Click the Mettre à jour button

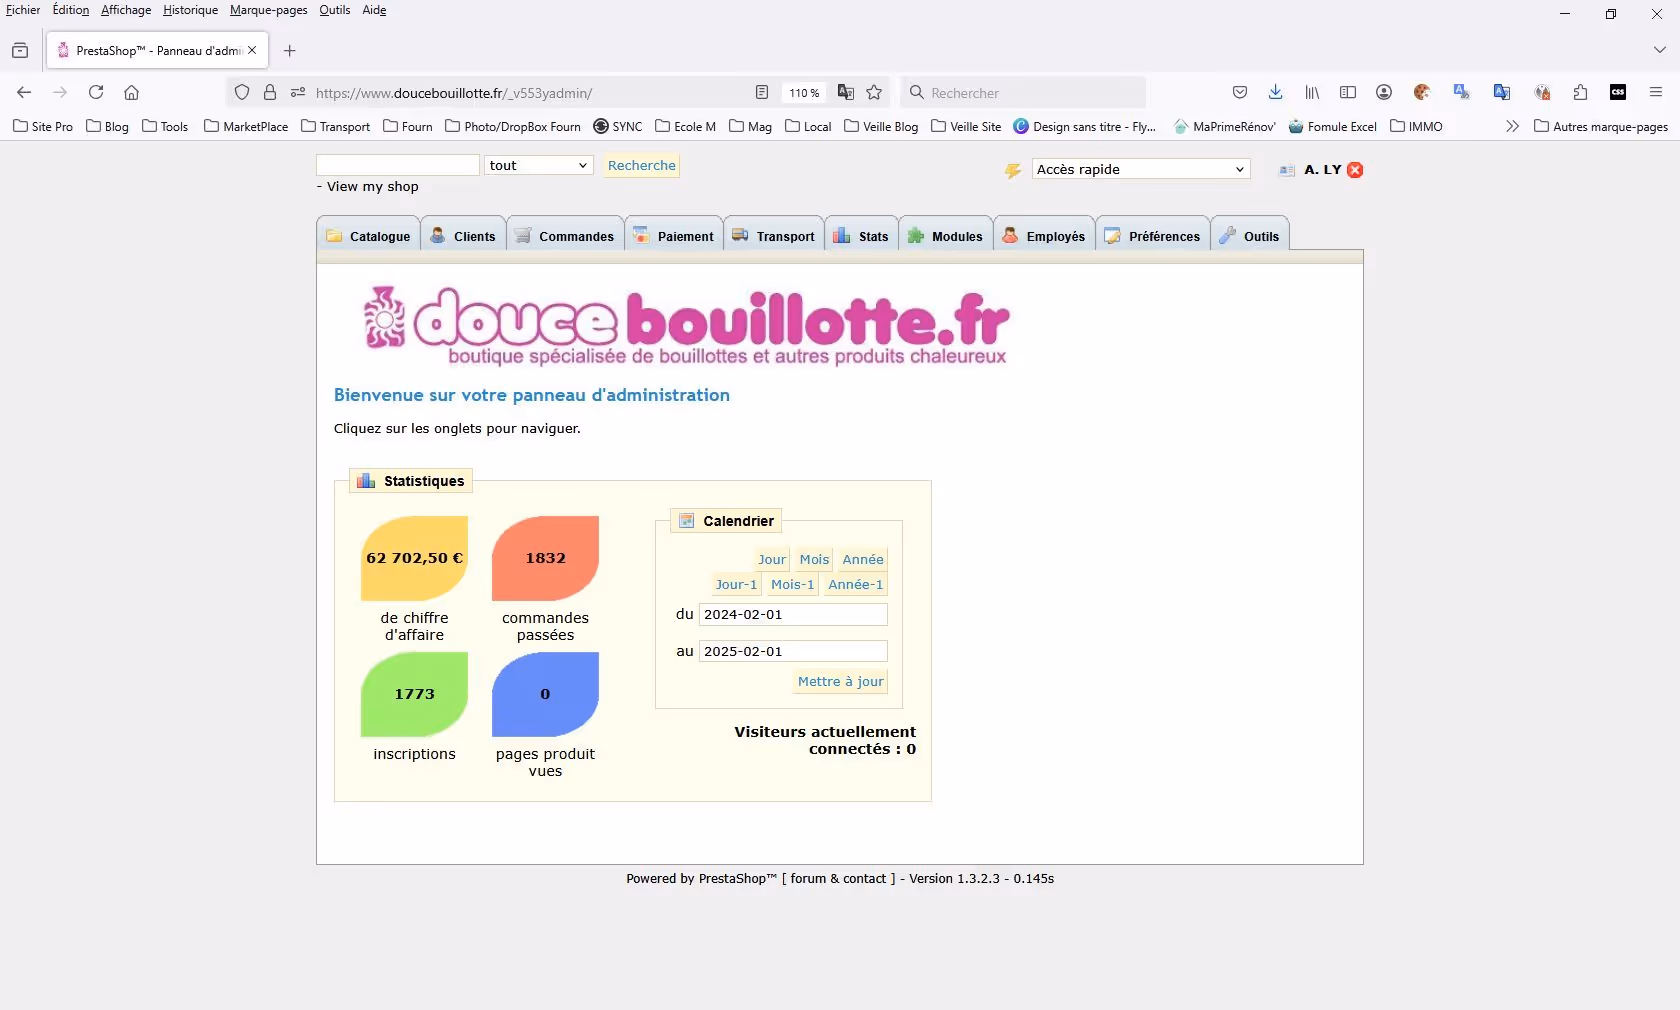[x=841, y=681]
